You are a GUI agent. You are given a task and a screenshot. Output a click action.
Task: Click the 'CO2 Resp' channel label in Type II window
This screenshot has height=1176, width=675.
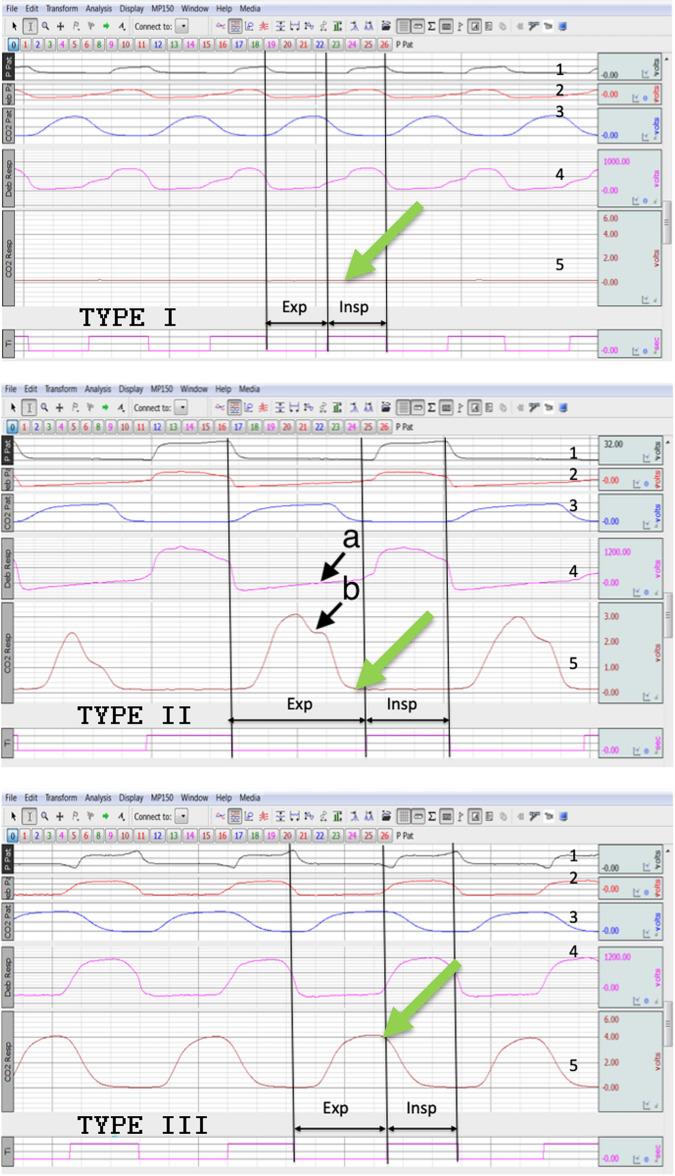click(9, 648)
